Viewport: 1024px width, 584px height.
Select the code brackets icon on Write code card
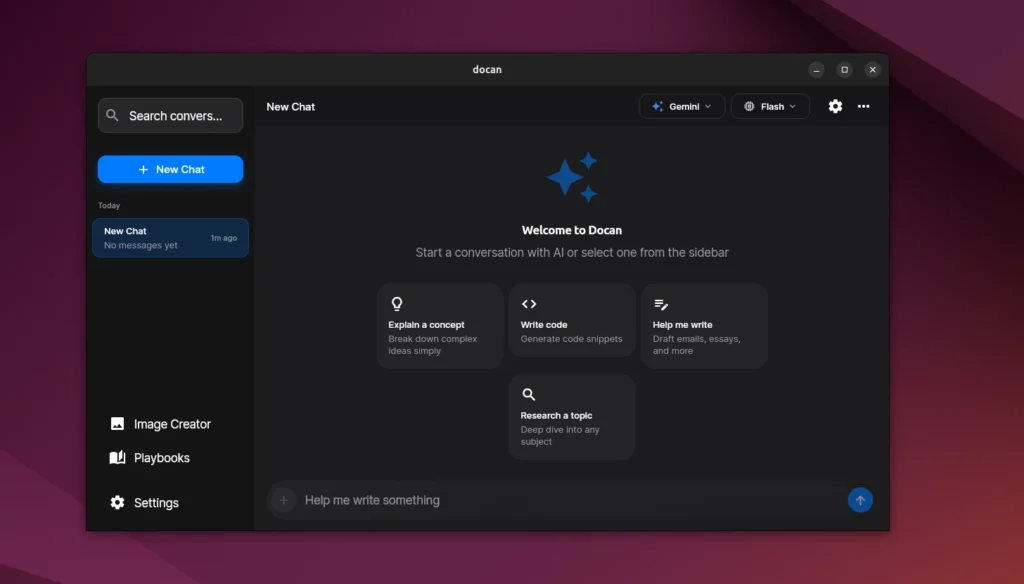pos(529,303)
